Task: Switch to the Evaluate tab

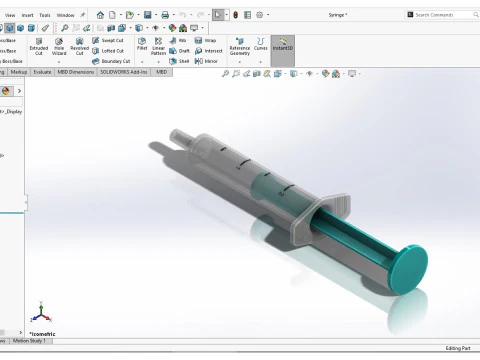Action: point(42,72)
